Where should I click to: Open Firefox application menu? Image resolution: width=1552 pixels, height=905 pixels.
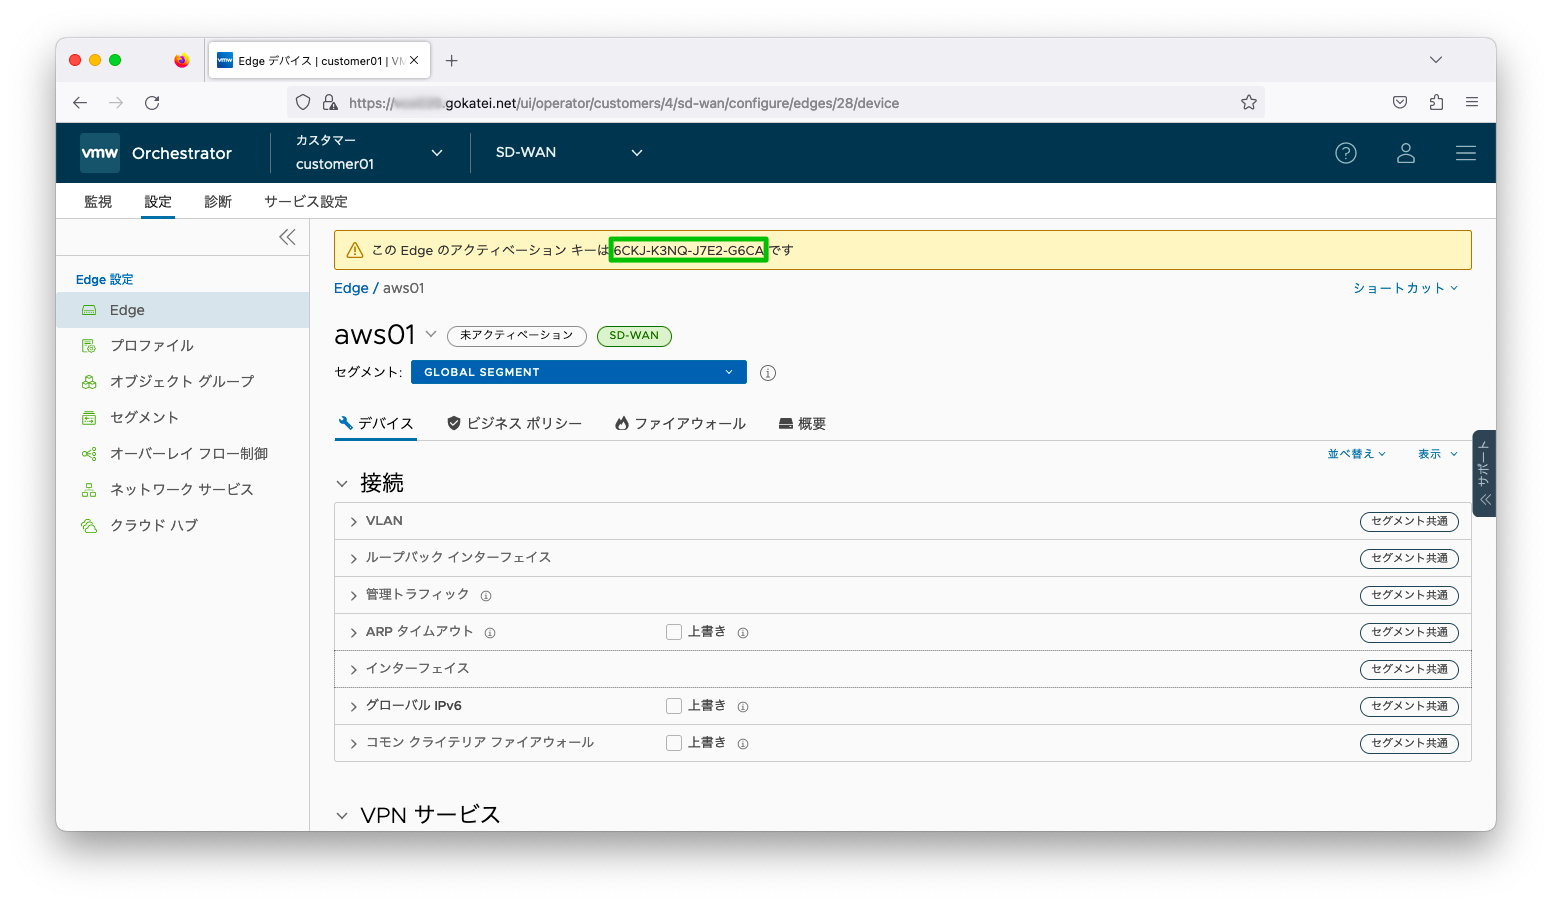tap(1472, 102)
